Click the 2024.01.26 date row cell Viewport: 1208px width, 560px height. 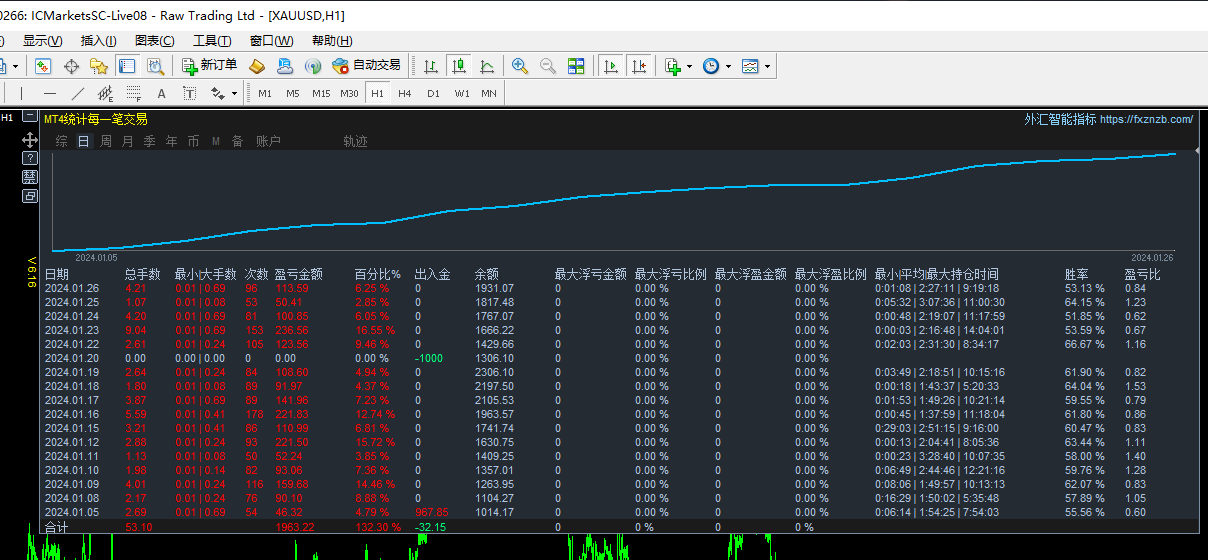click(71, 288)
